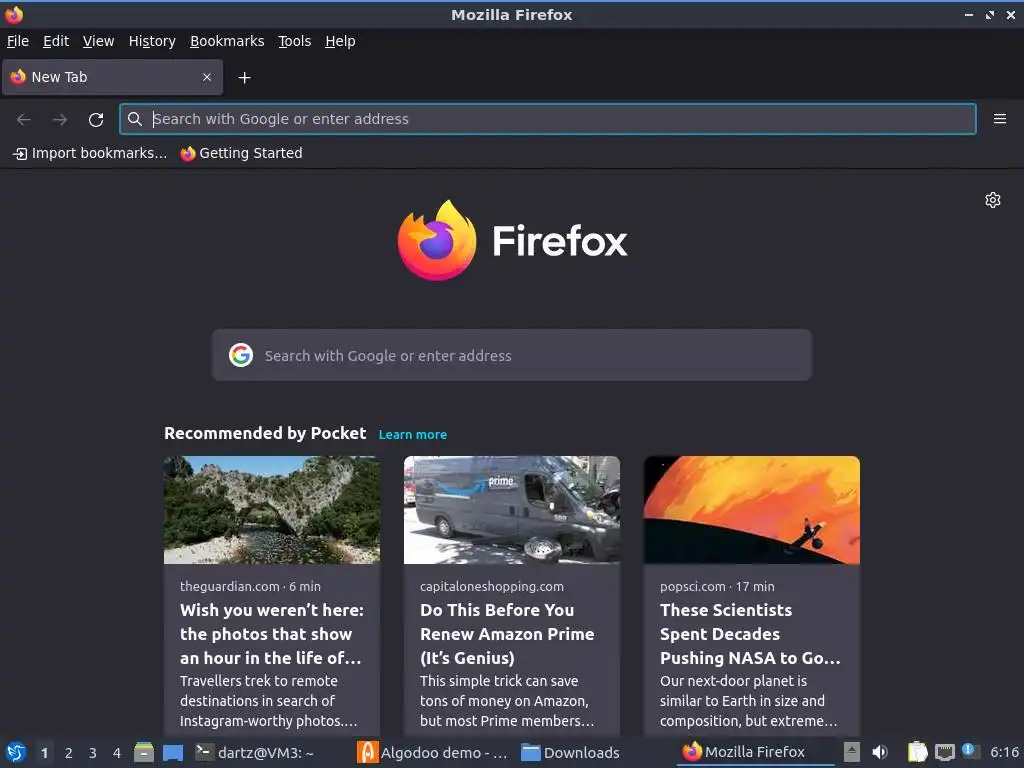
Task: Switch to workspace 2
Action: pyautogui.click(x=69, y=753)
